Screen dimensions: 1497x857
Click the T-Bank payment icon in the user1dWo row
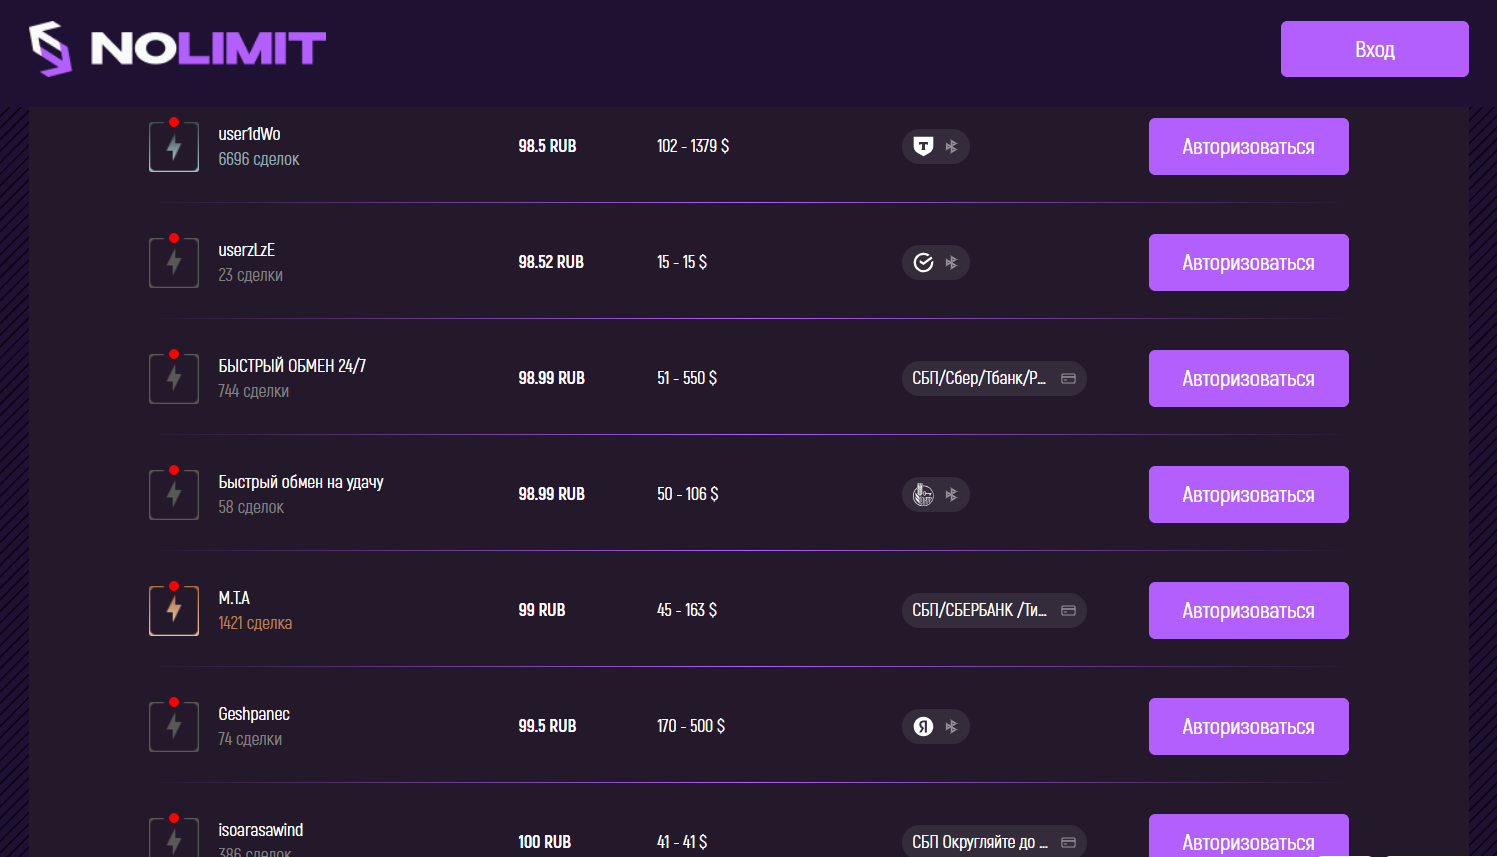(x=923, y=146)
